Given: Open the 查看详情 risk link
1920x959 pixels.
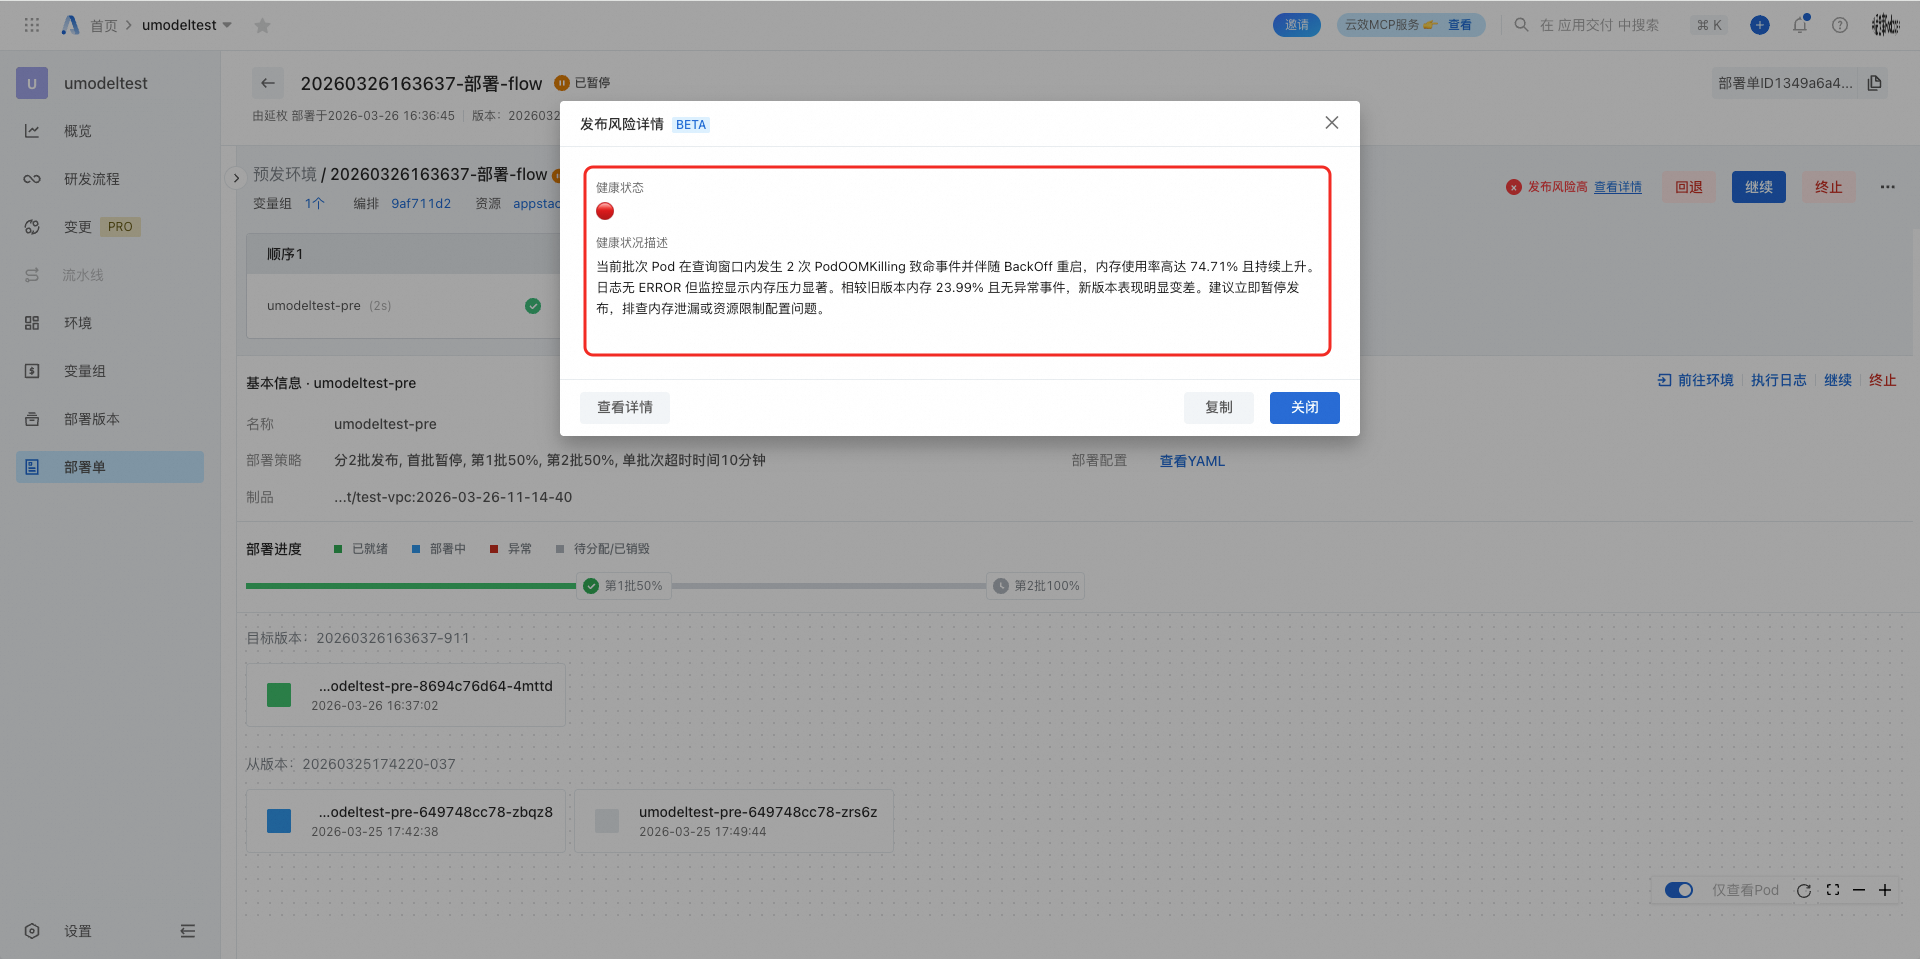Looking at the screenshot, I should pos(1618,187).
